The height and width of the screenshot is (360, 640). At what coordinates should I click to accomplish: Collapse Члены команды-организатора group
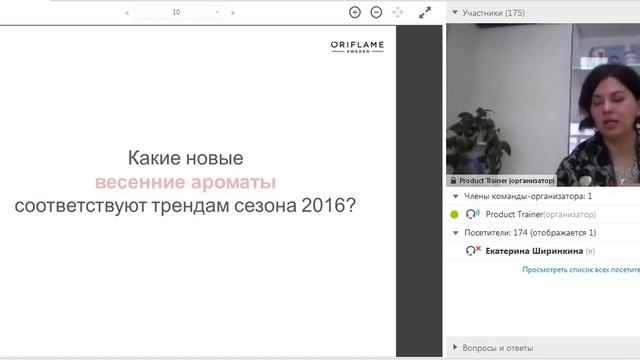click(x=456, y=196)
